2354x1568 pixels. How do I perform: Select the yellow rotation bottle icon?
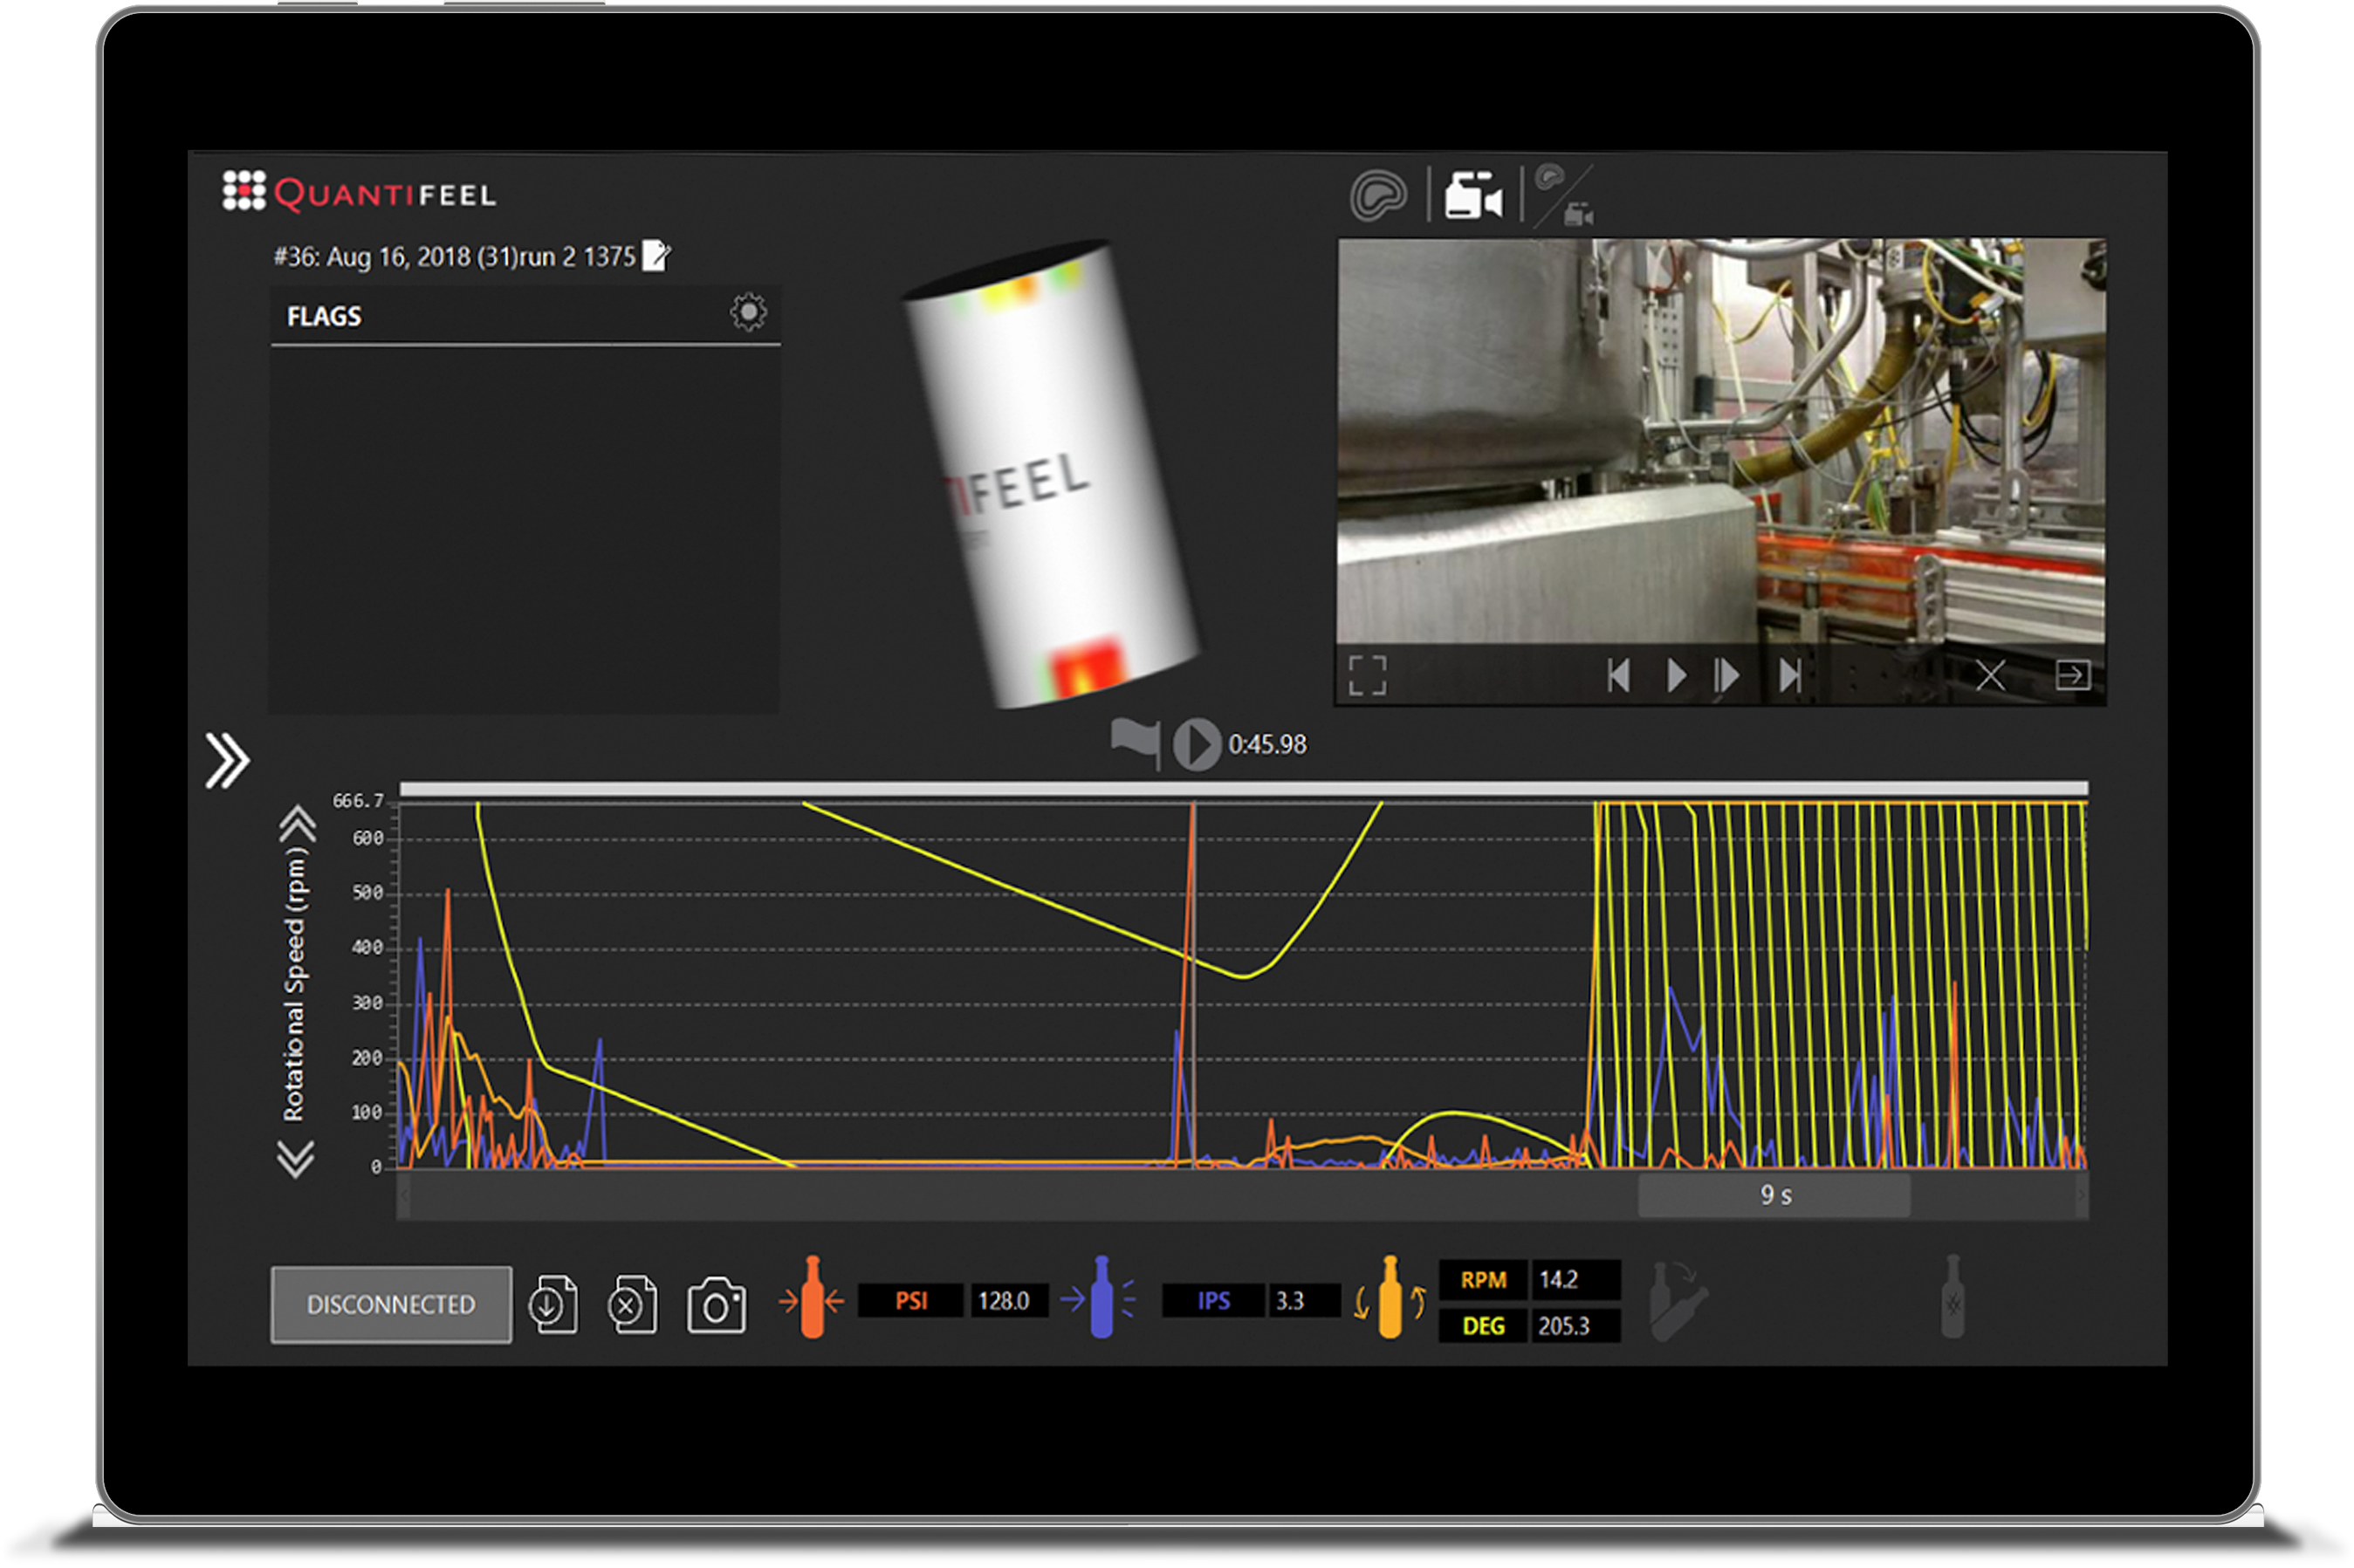(x=1391, y=1300)
